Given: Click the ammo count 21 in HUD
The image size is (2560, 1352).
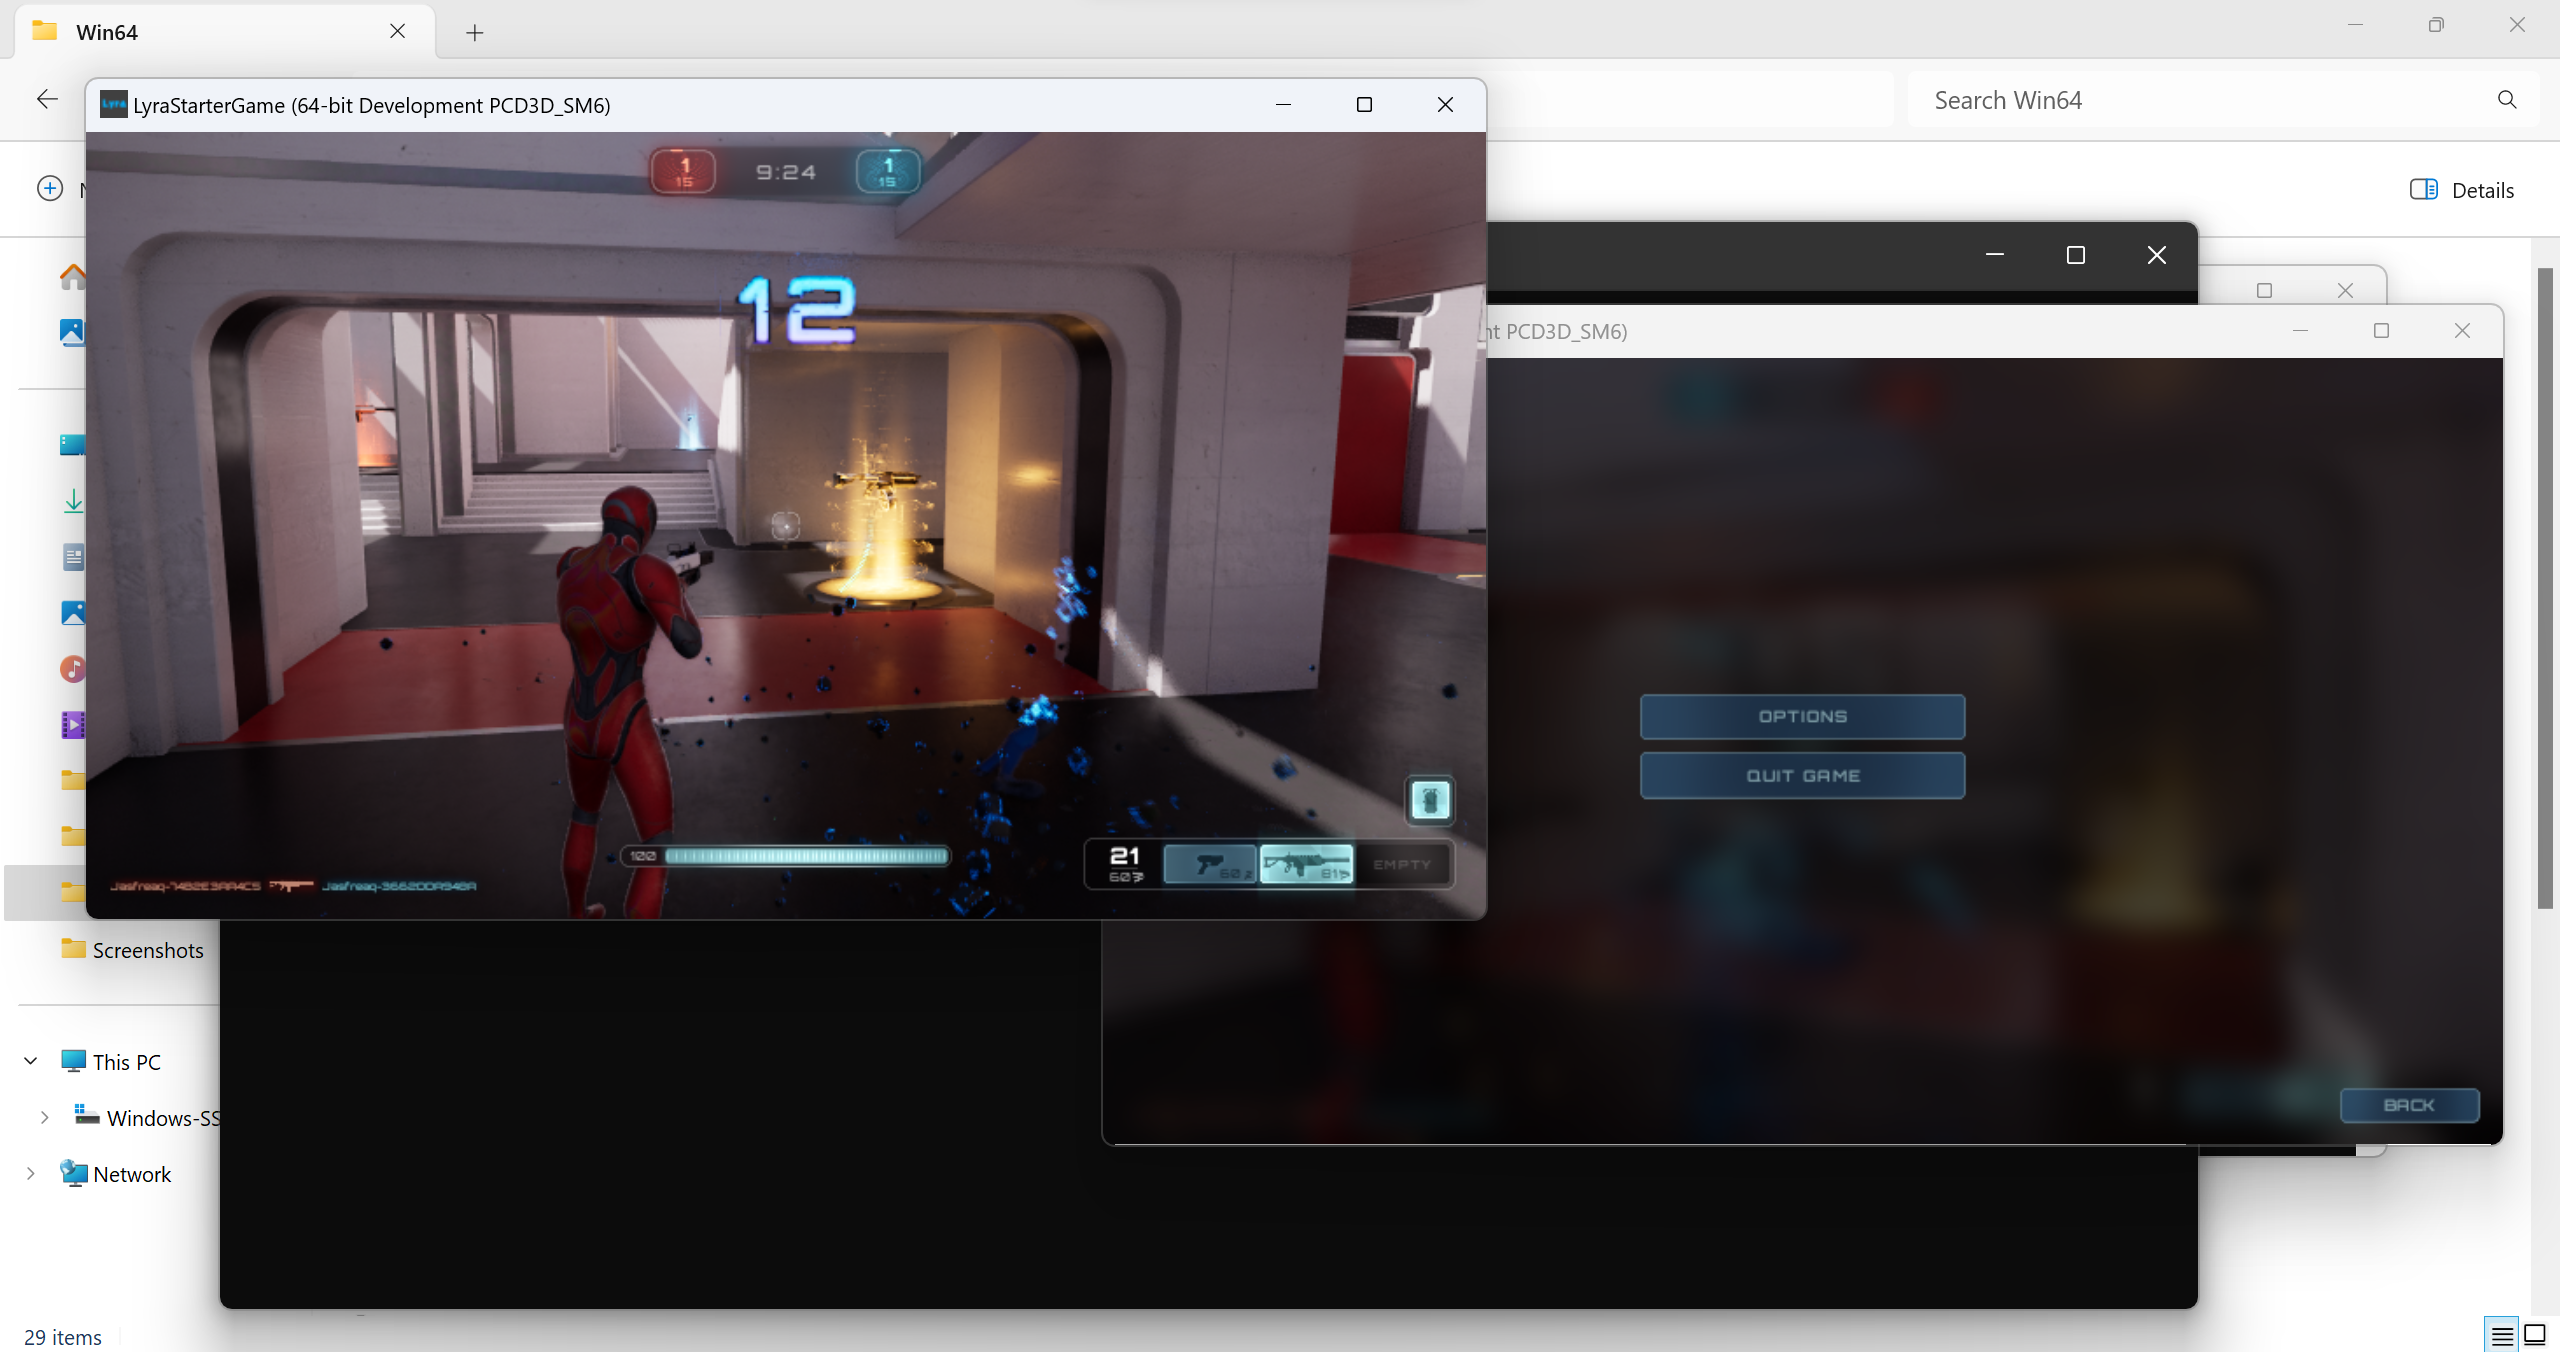Looking at the screenshot, I should coord(1125,856).
